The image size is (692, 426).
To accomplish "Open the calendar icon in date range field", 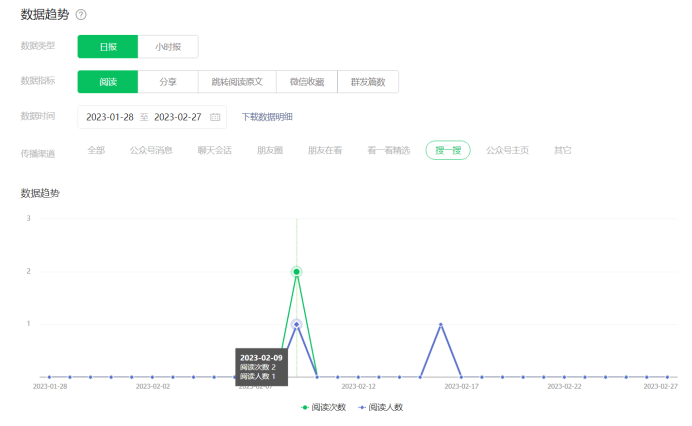I will pos(215,117).
